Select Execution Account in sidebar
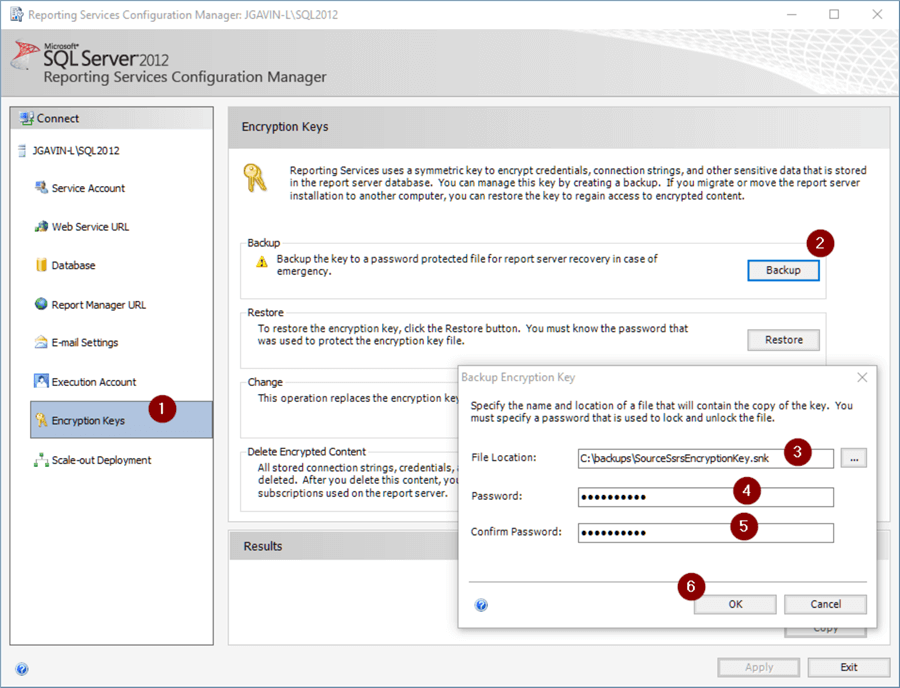This screenshot has height=688, width=900. click(94, 382)
